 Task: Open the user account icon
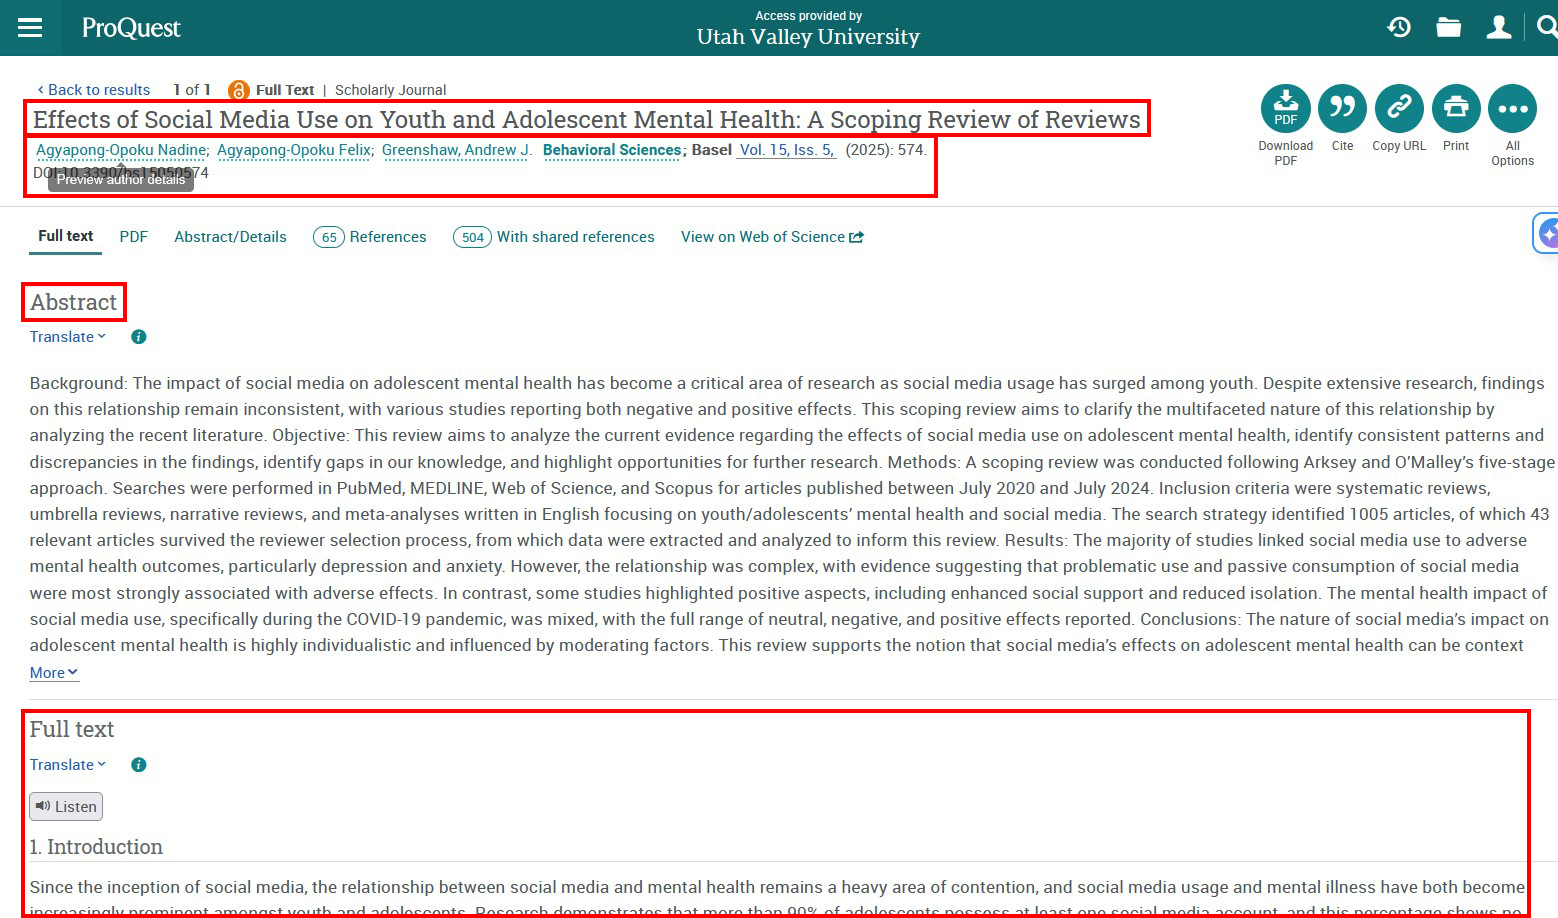coord(1498,27)
